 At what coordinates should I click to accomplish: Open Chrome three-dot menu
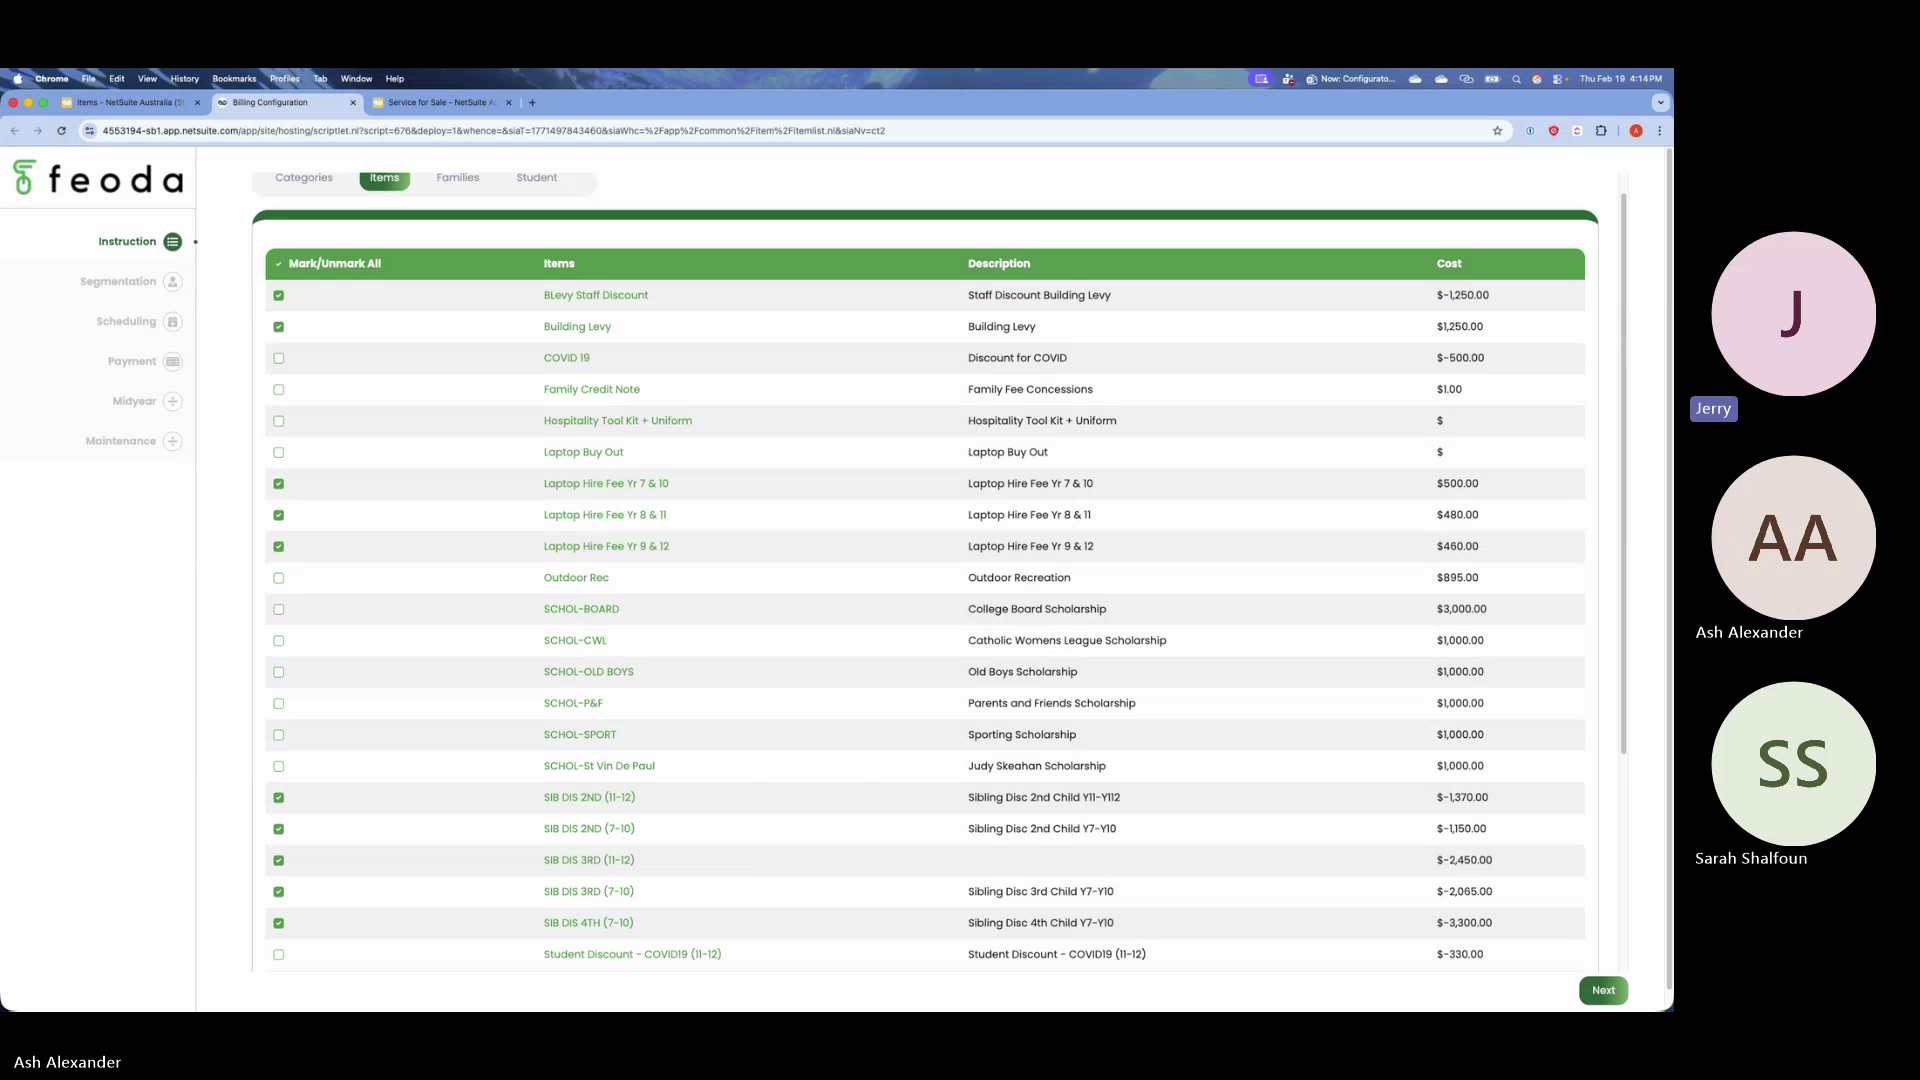tap(1660, 131)
